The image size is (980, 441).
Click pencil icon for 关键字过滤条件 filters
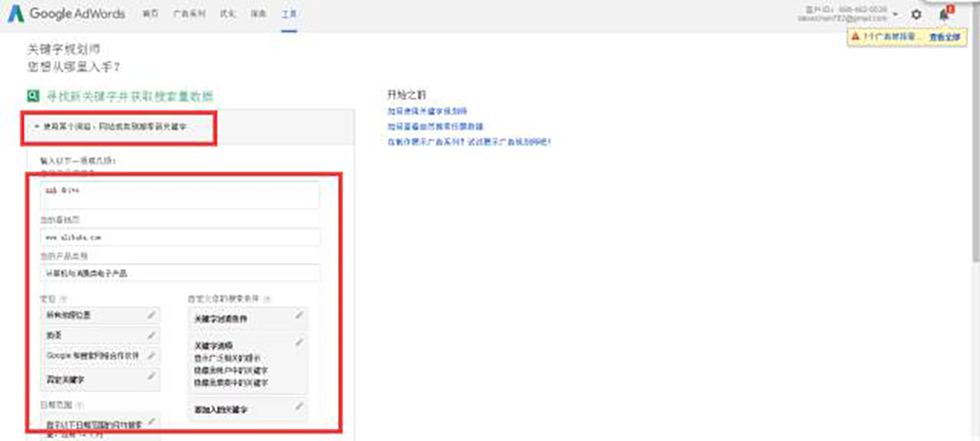299,317
